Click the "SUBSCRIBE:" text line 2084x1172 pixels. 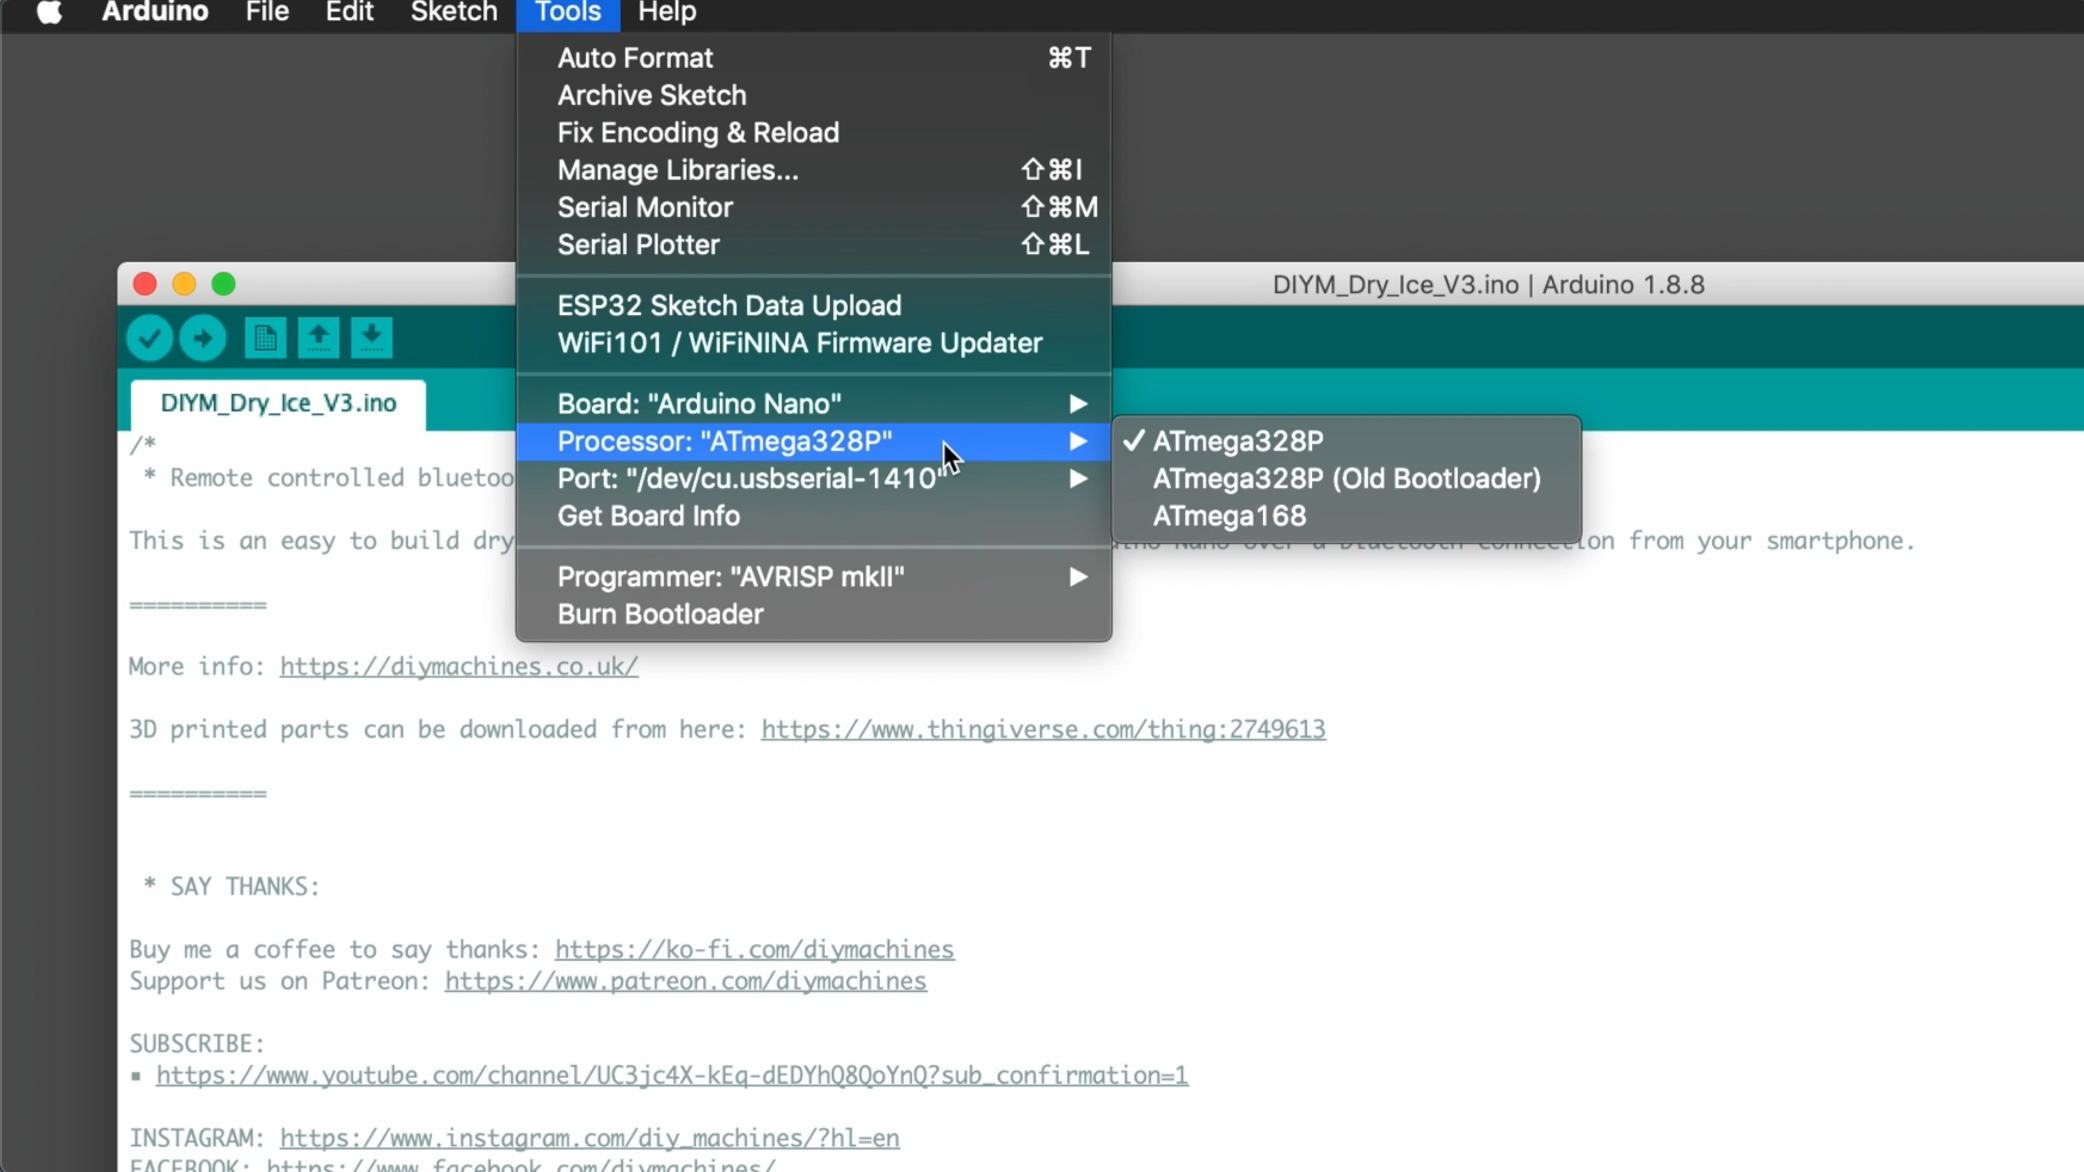click(x=197, y=1044)
